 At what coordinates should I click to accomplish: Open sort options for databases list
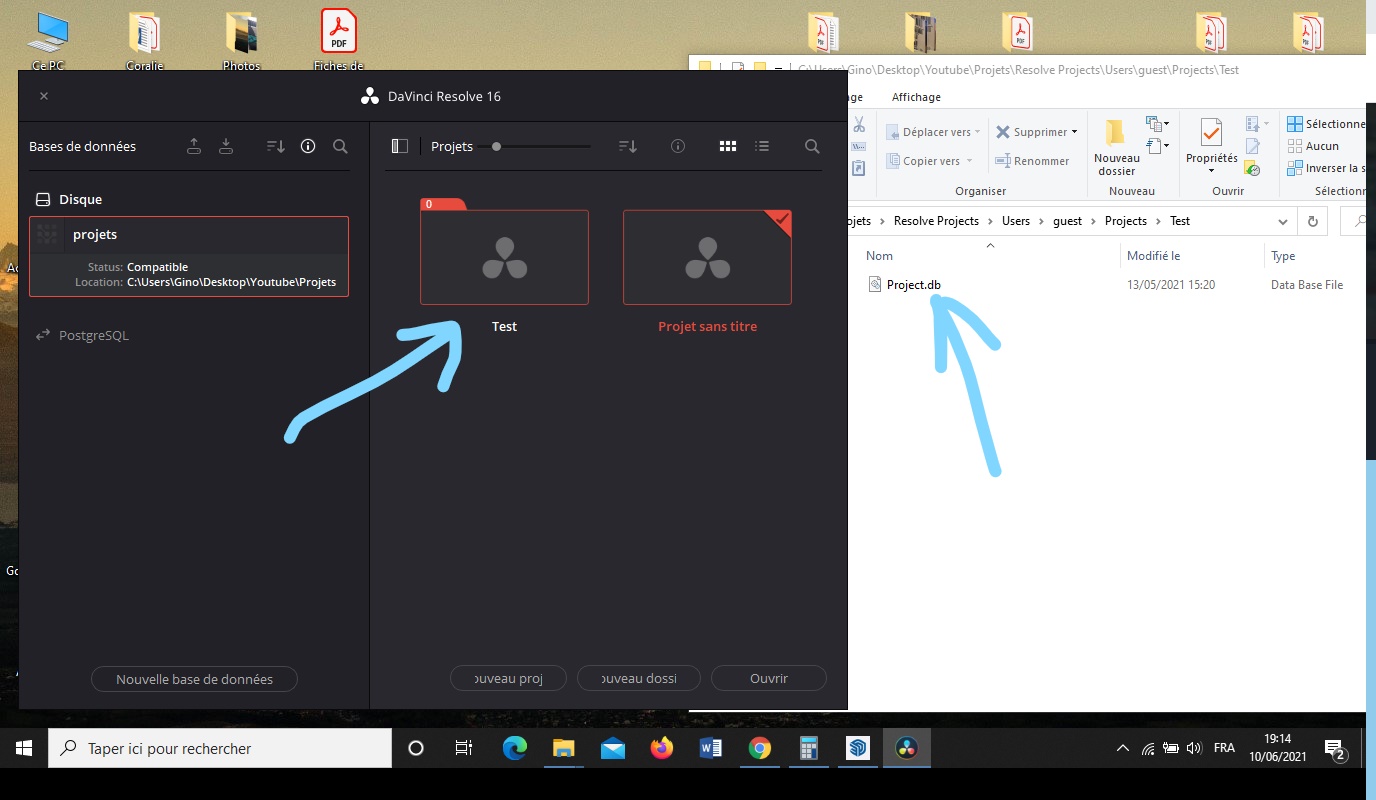point(276,146)
